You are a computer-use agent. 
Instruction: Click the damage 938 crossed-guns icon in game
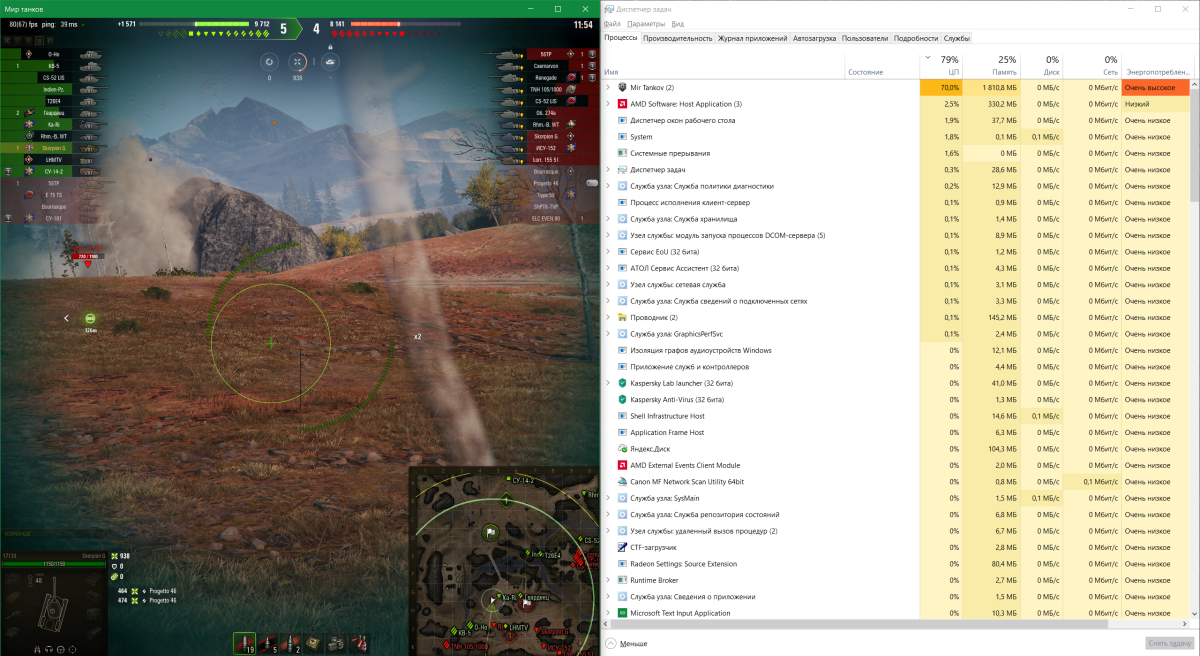point(114,556)
